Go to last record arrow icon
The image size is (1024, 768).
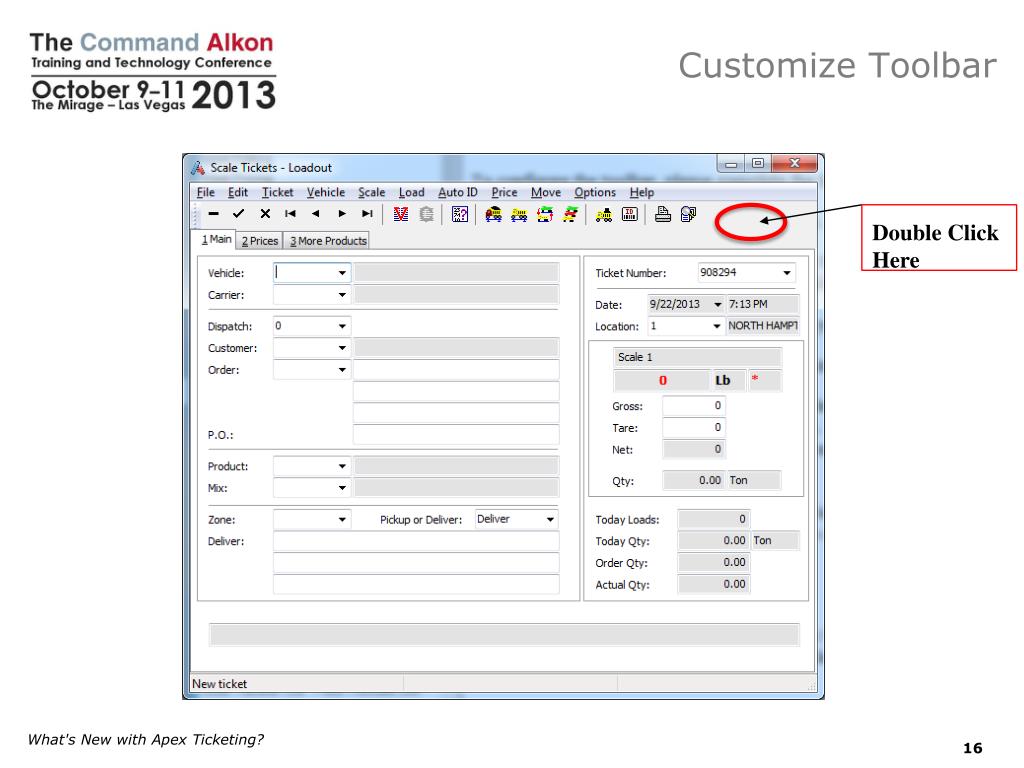click(367, 214)
